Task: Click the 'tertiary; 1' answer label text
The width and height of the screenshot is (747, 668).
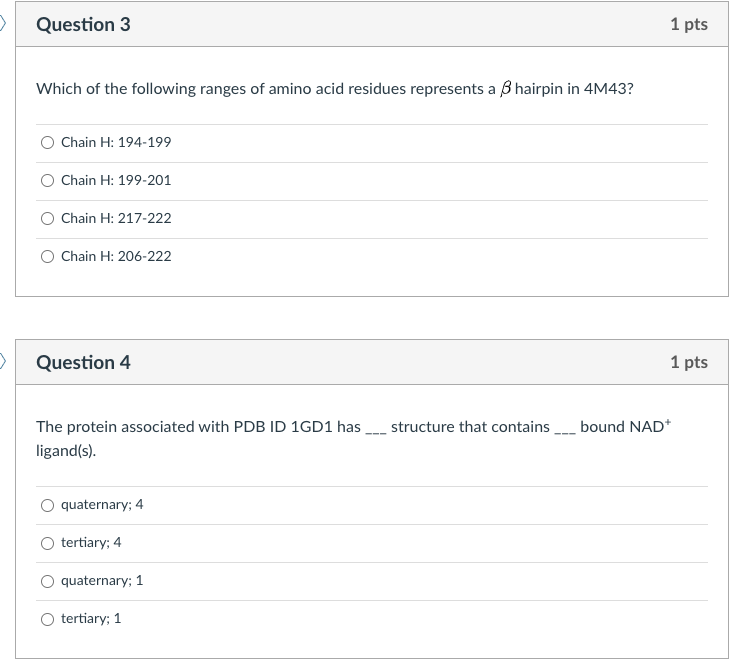Action: [91, 619]
